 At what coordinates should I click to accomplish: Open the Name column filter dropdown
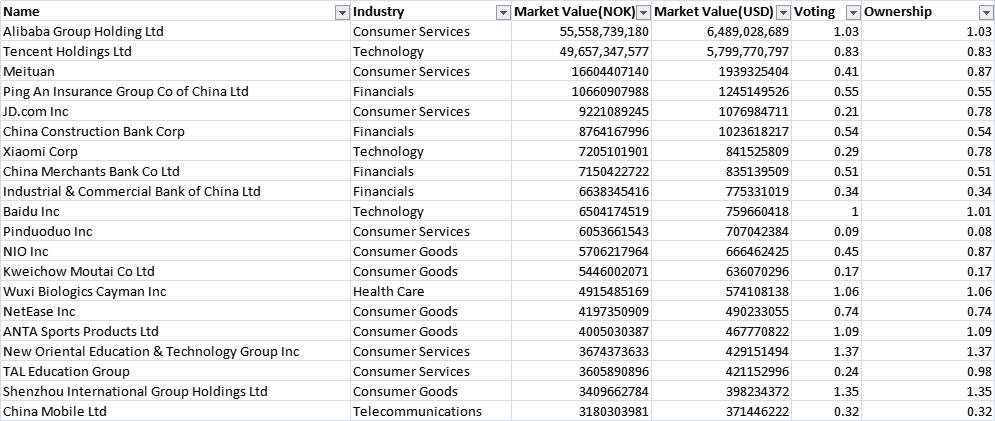pyautogui.click(x=342, y=12)
